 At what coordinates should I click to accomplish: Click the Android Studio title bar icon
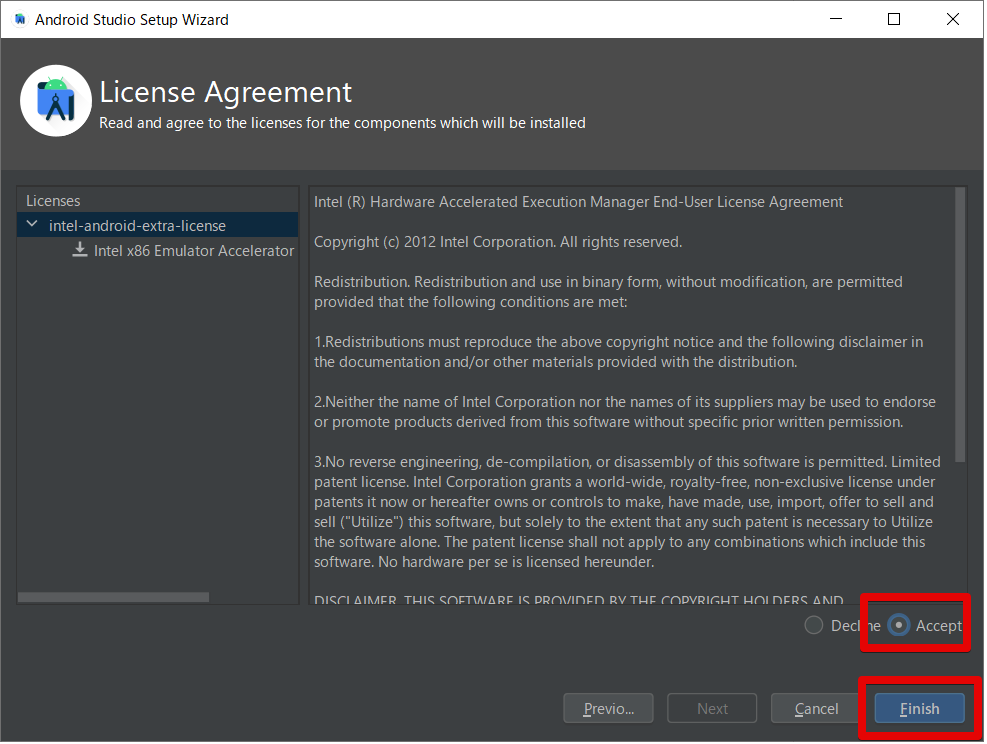(20, 20)
